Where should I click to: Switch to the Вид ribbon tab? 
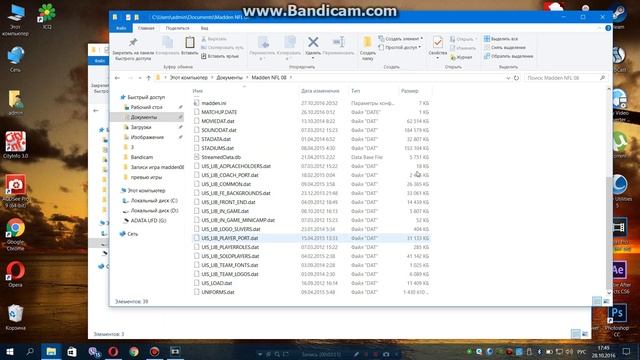(x=204, y=28)
